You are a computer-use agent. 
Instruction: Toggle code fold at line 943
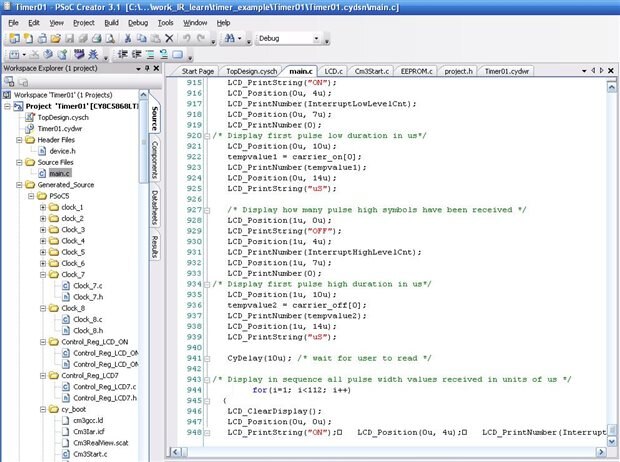206,379
